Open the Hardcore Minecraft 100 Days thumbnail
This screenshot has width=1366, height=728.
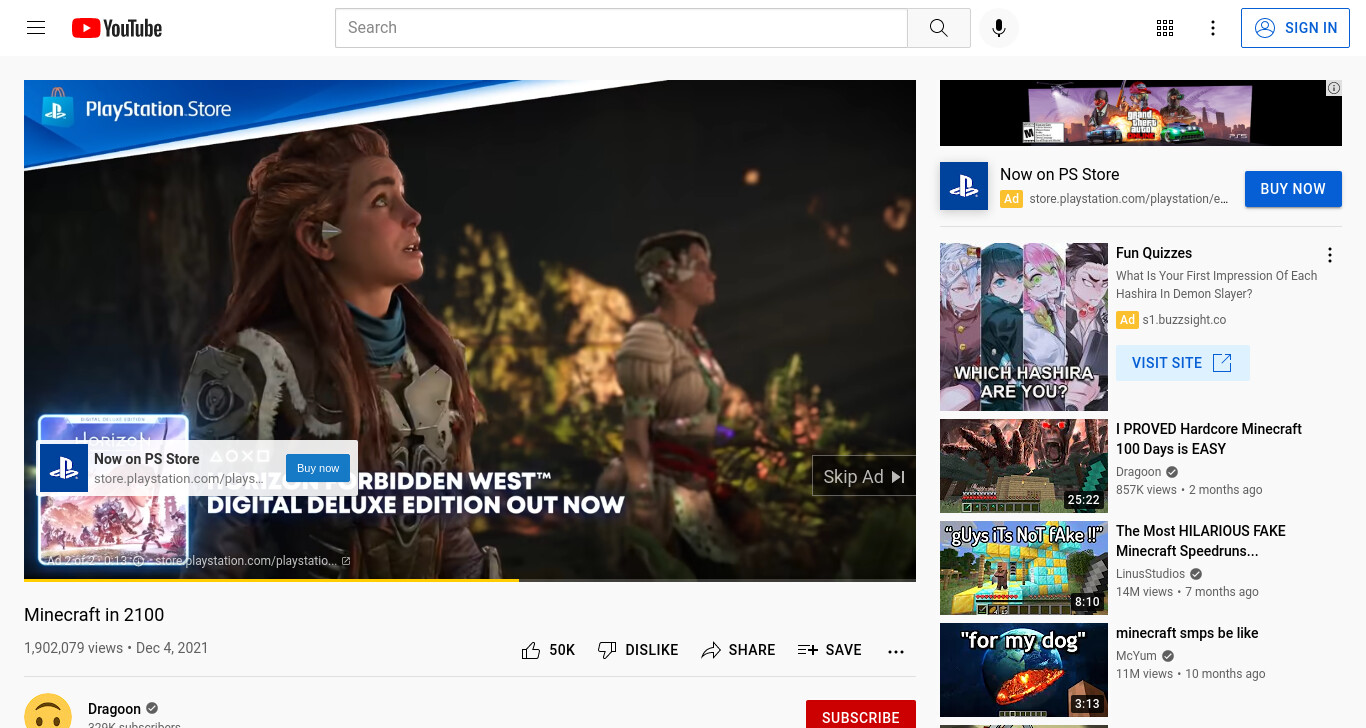coord(1024,466)
